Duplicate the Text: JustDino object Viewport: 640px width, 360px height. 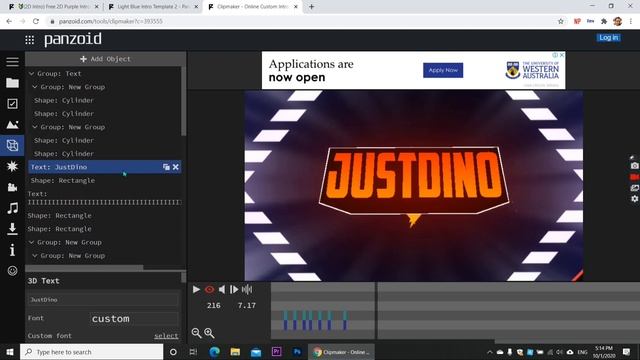(x=166, y=167)
